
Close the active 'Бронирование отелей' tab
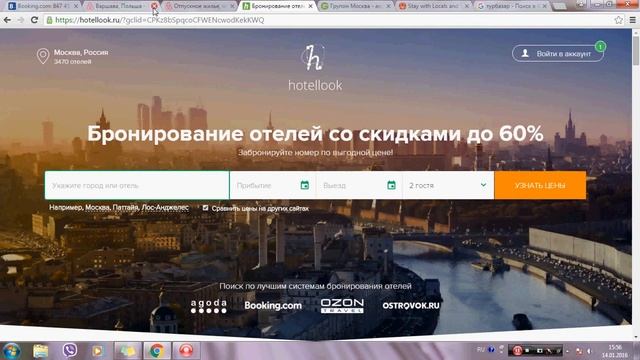[311, 6]
